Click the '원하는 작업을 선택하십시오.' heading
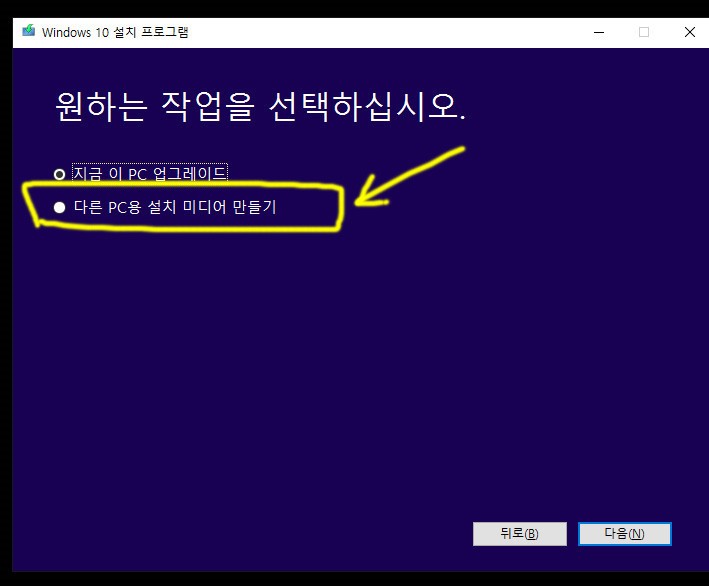This screenshot has width=709, height=586. pyautogui.click(x=260, y=107)
